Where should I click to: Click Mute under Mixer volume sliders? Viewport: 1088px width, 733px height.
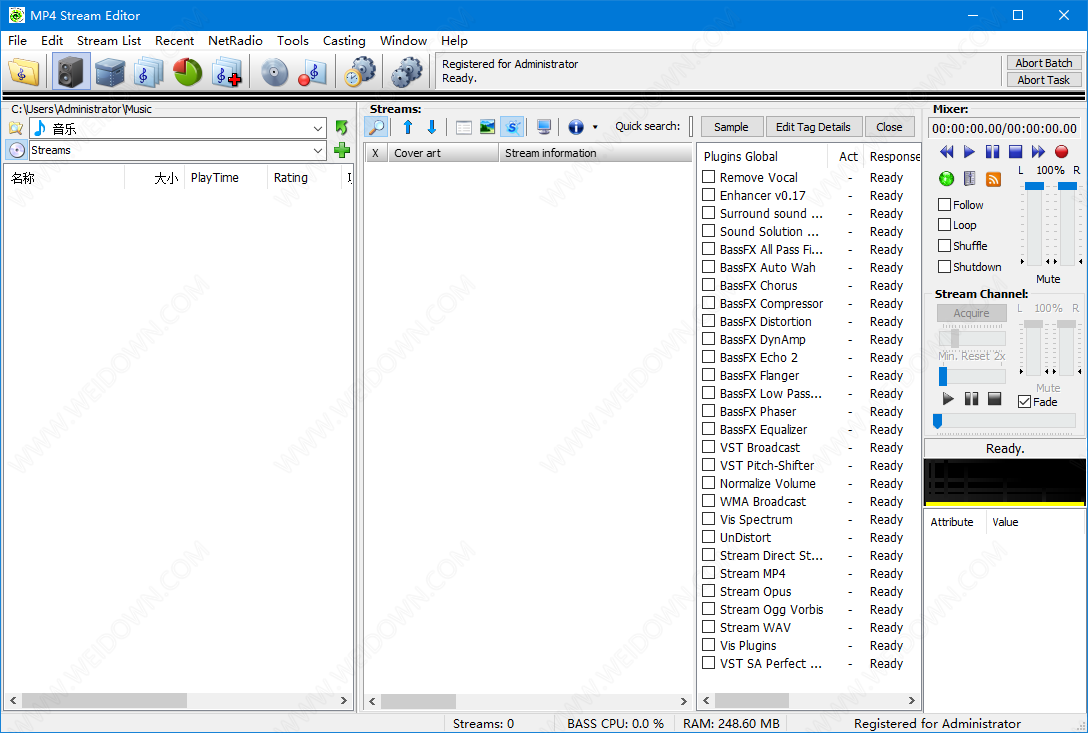coord(1048,279)
